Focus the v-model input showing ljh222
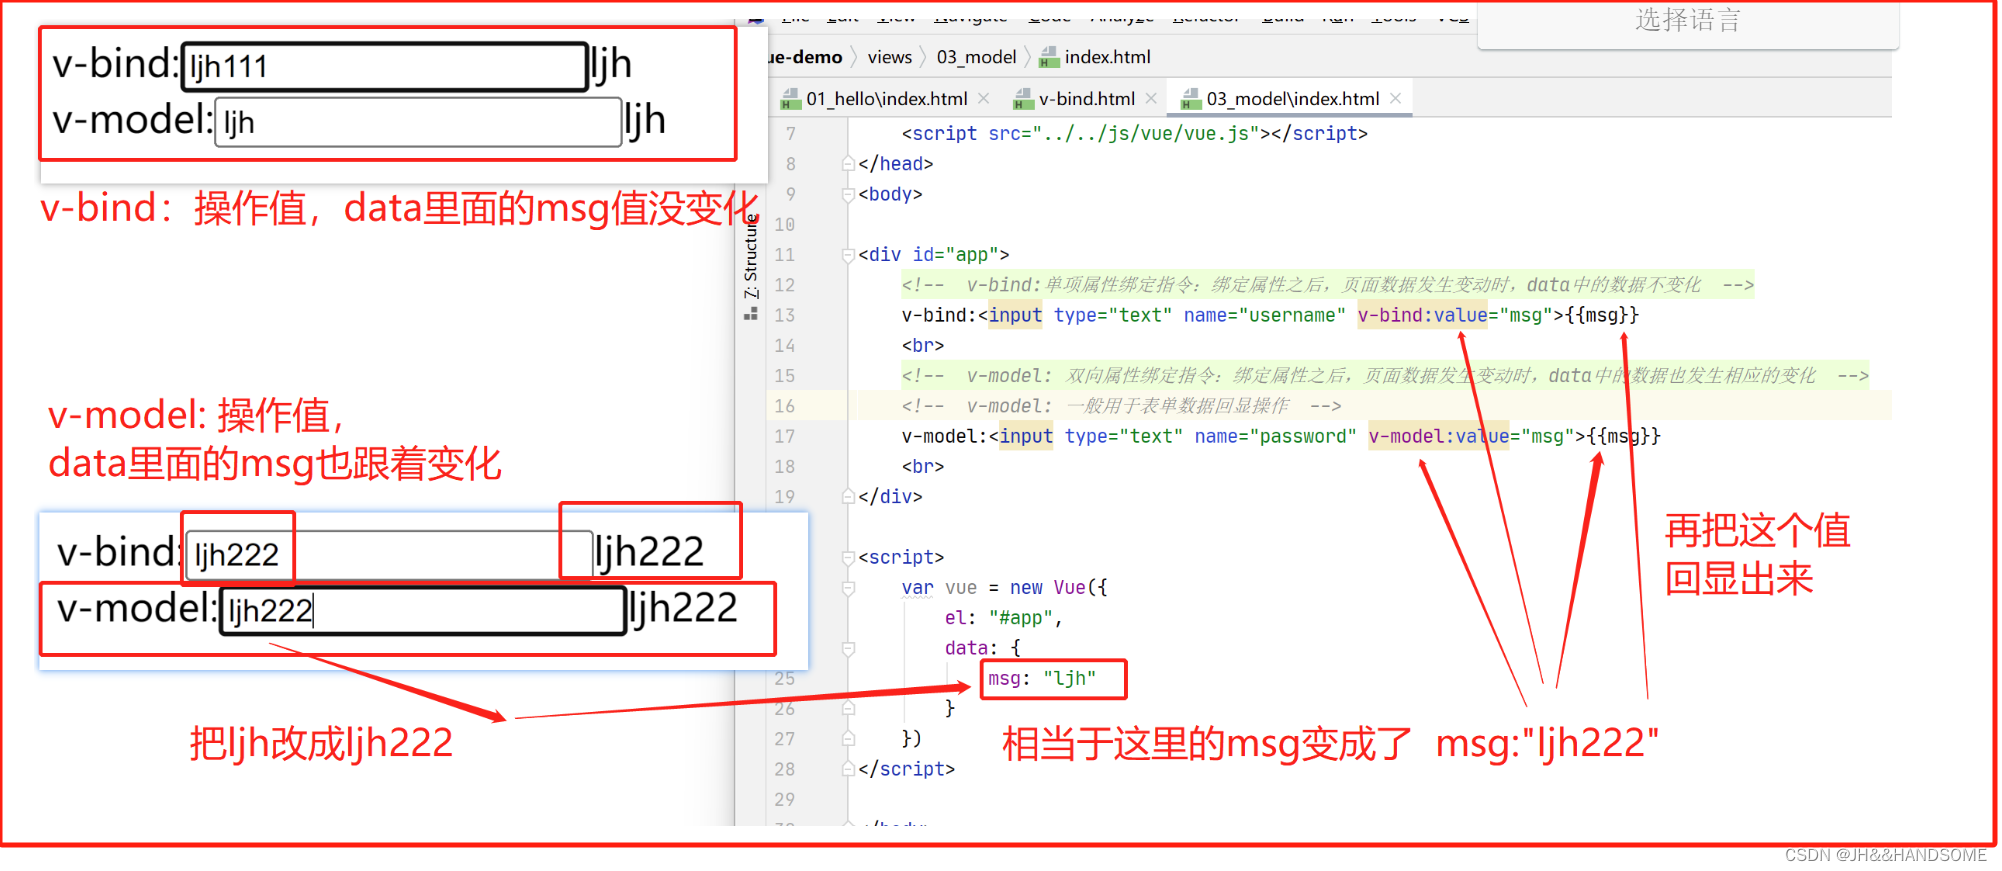Viewport: 2002px width, 871px height. [423, 610]
